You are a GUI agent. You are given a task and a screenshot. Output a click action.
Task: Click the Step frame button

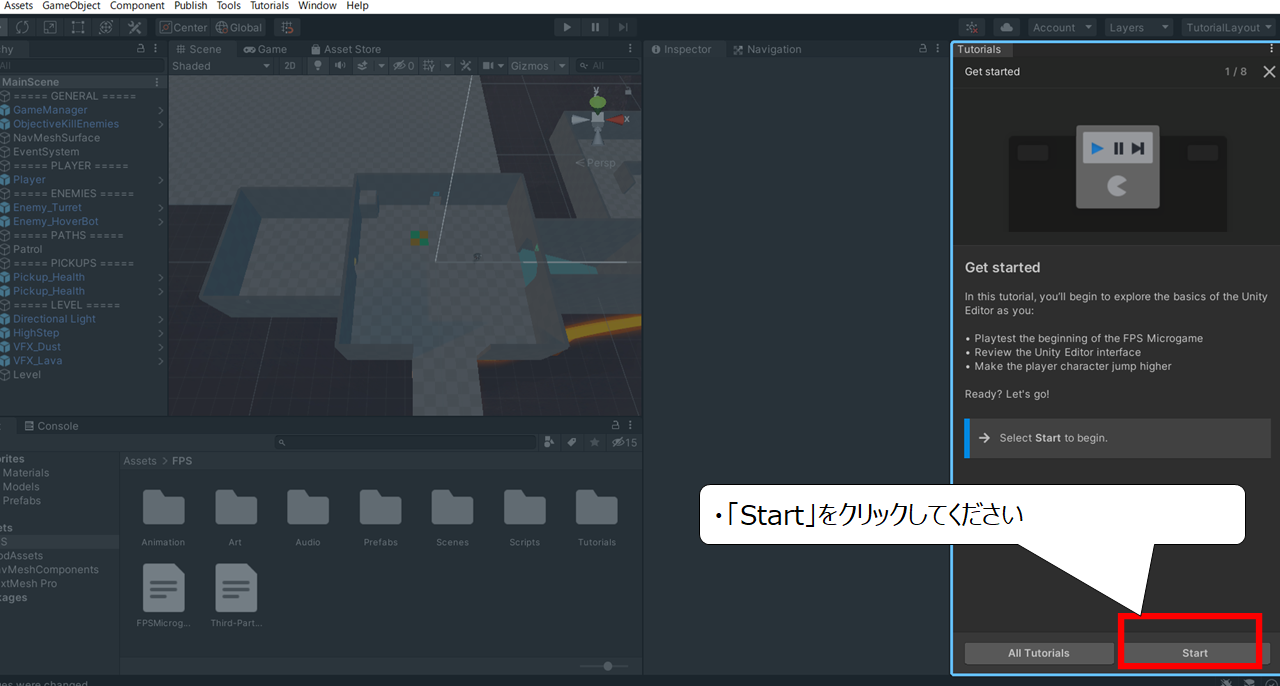(622, 27)
